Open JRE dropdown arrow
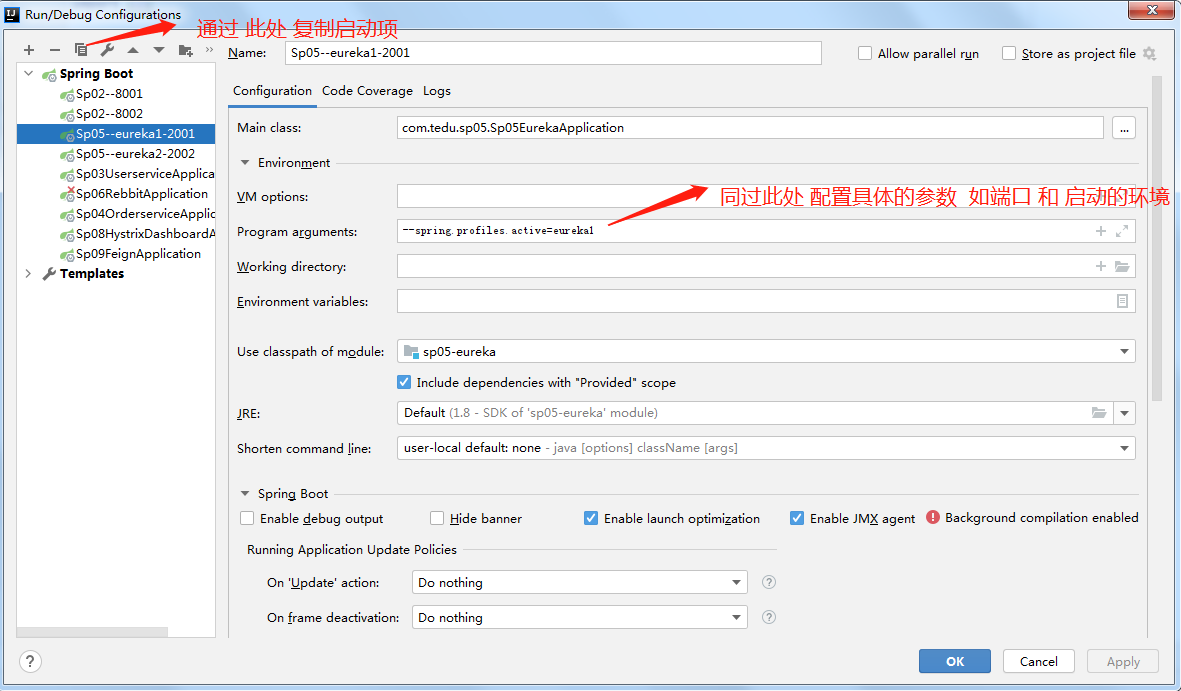This screenshot has width=1181, height=691. pyautogui.click(x=1124, y=413)
